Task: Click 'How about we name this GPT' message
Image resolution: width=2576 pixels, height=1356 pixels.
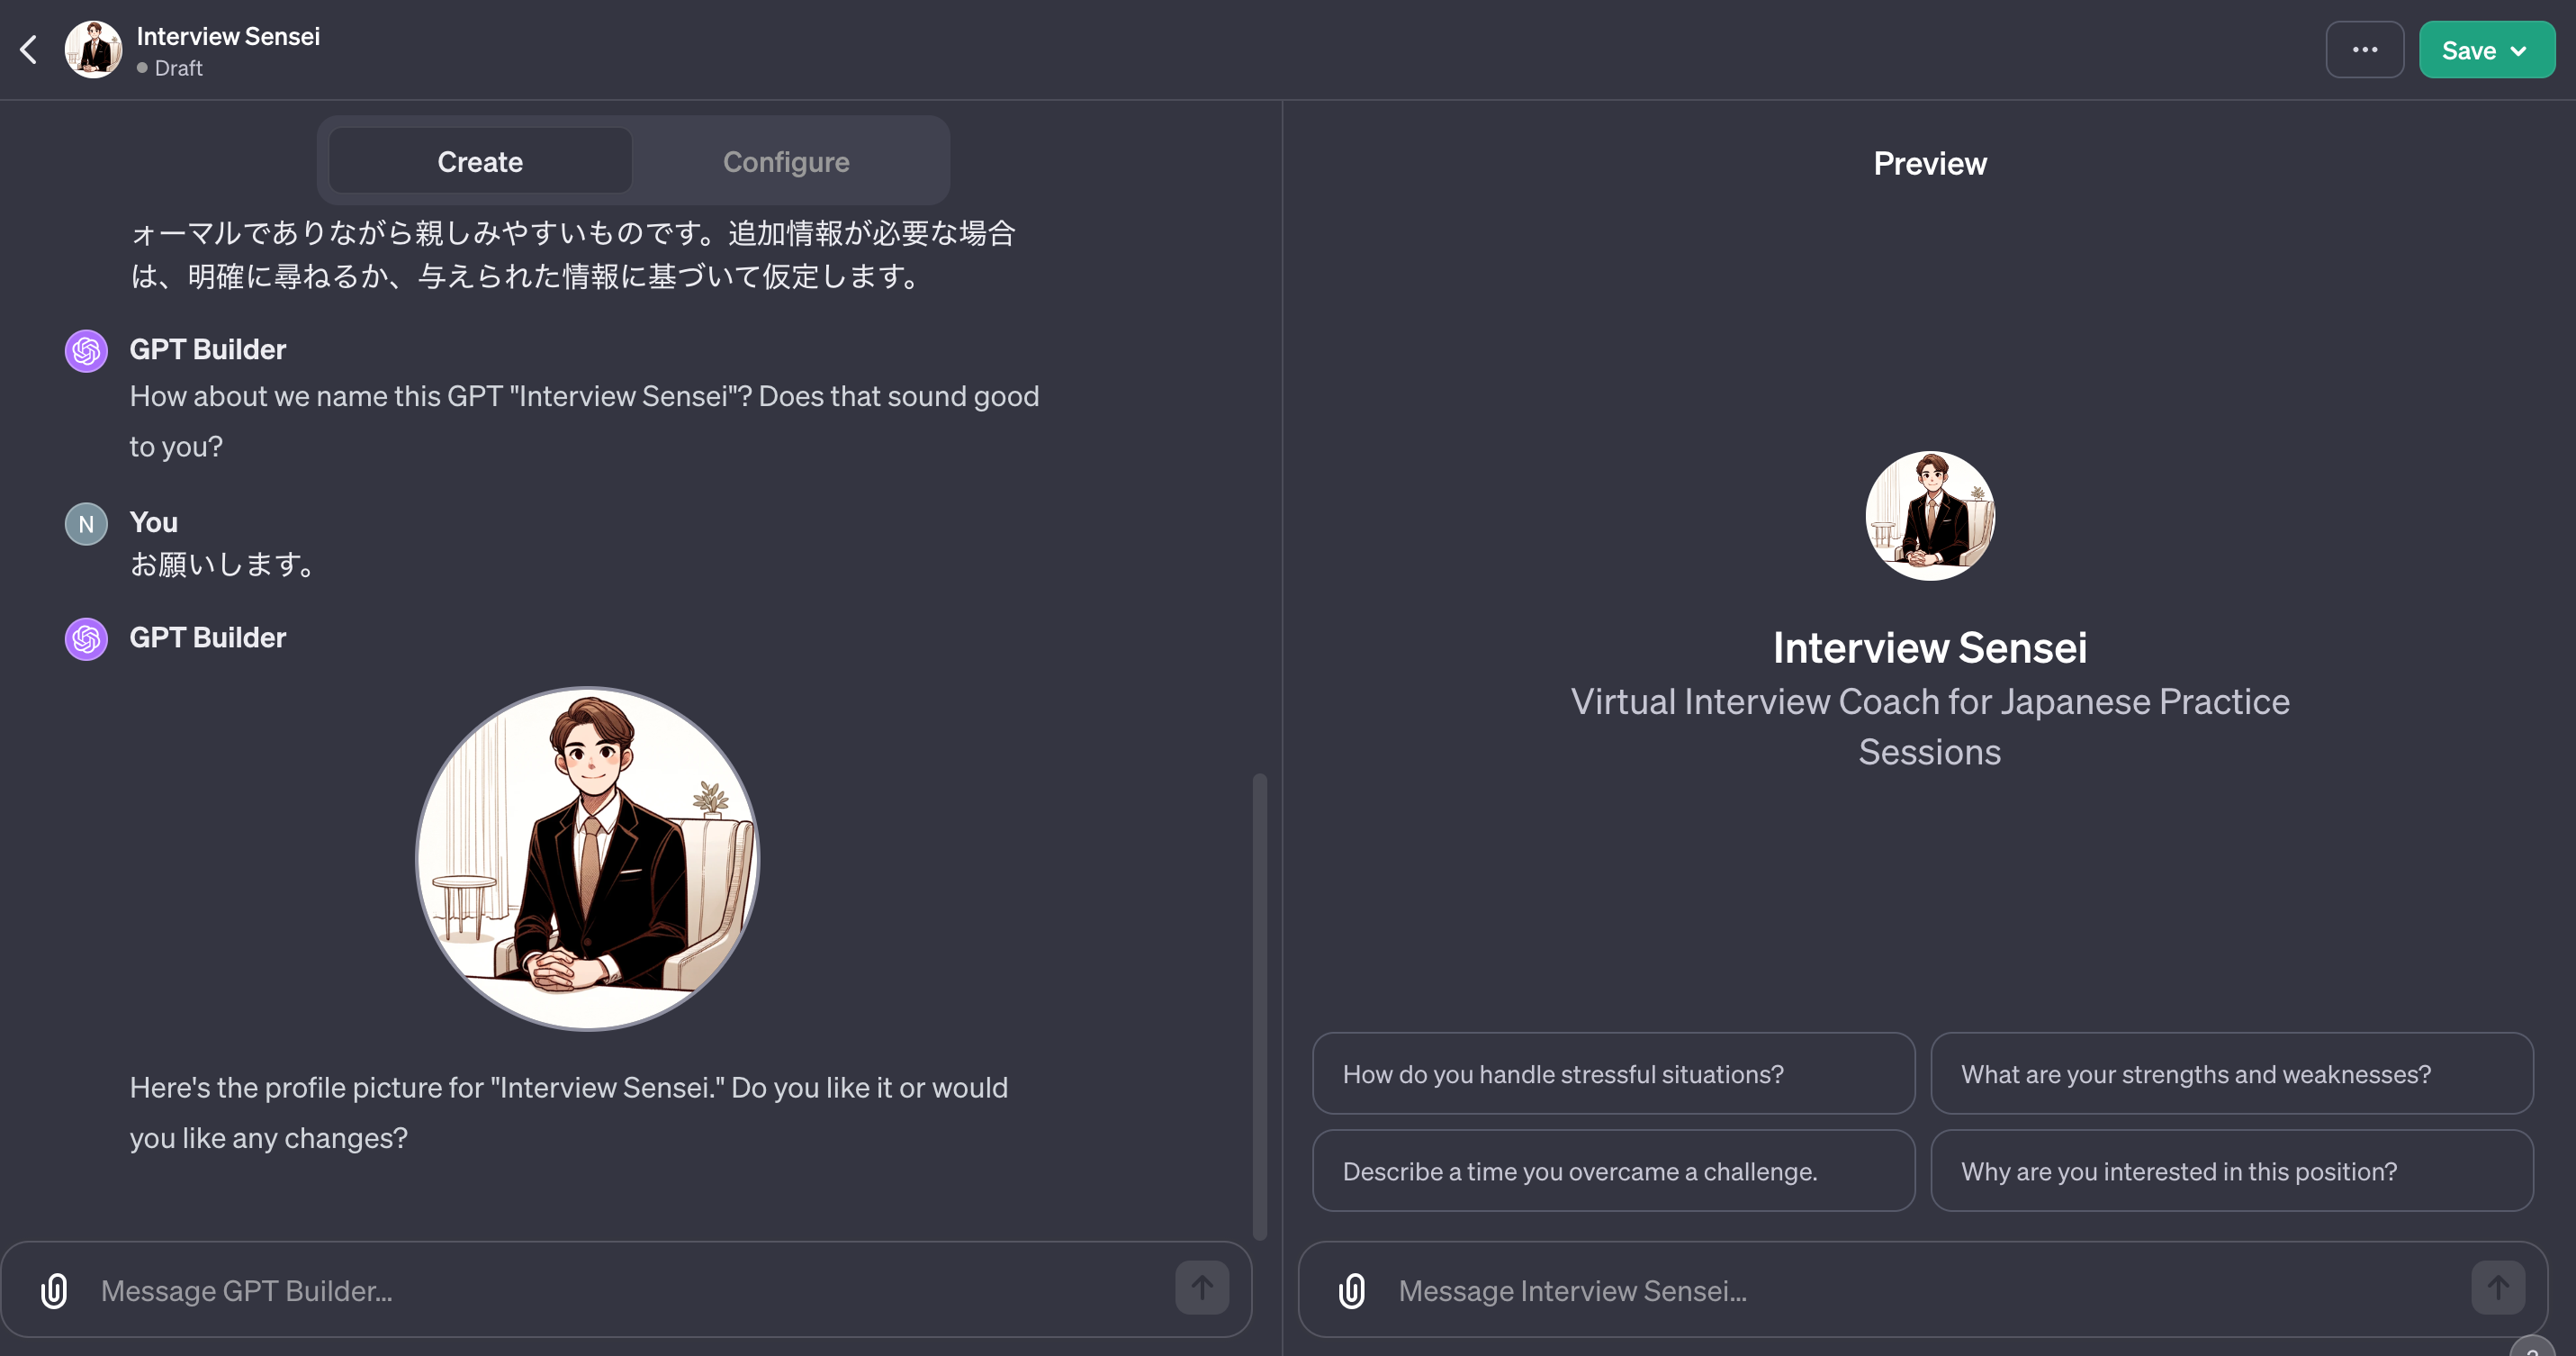Action: [584, 421]
